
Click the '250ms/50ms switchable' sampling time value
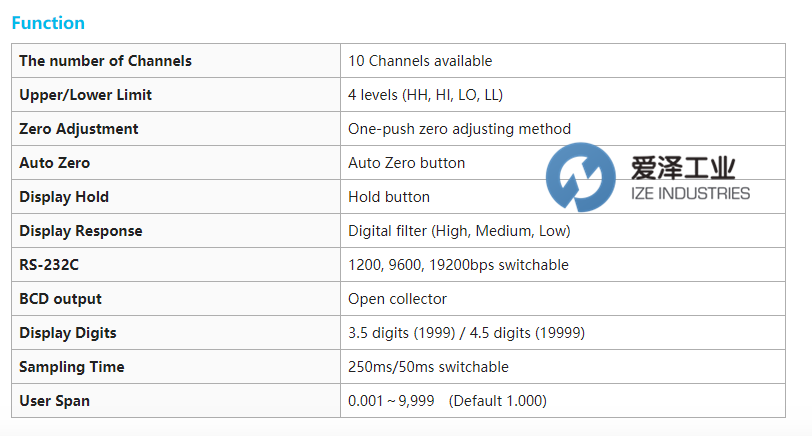pos(428,367)
